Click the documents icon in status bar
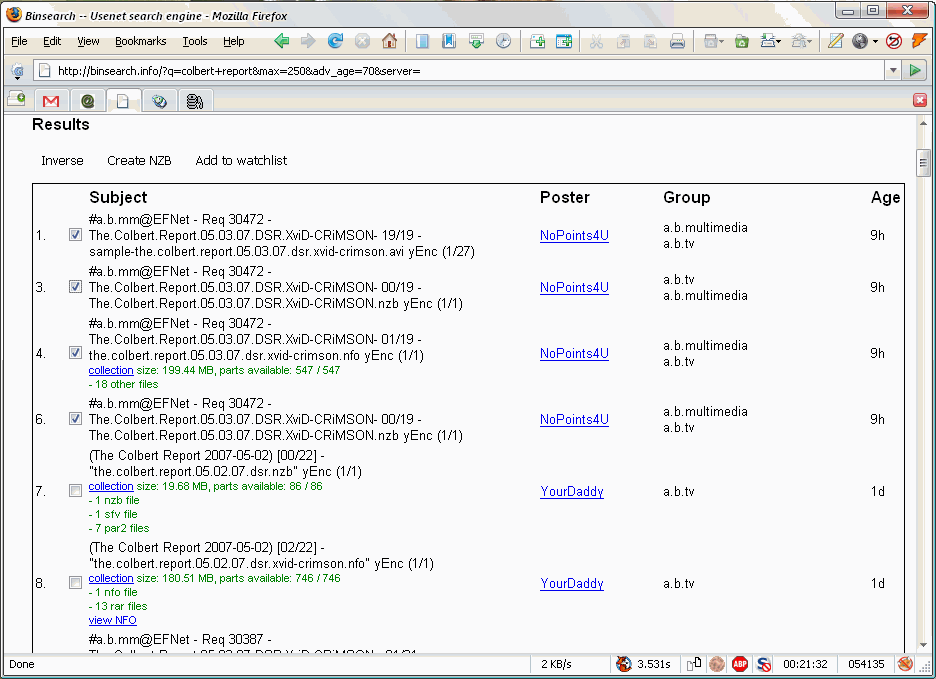Screen dimensions: 936x679 (694, 663)
